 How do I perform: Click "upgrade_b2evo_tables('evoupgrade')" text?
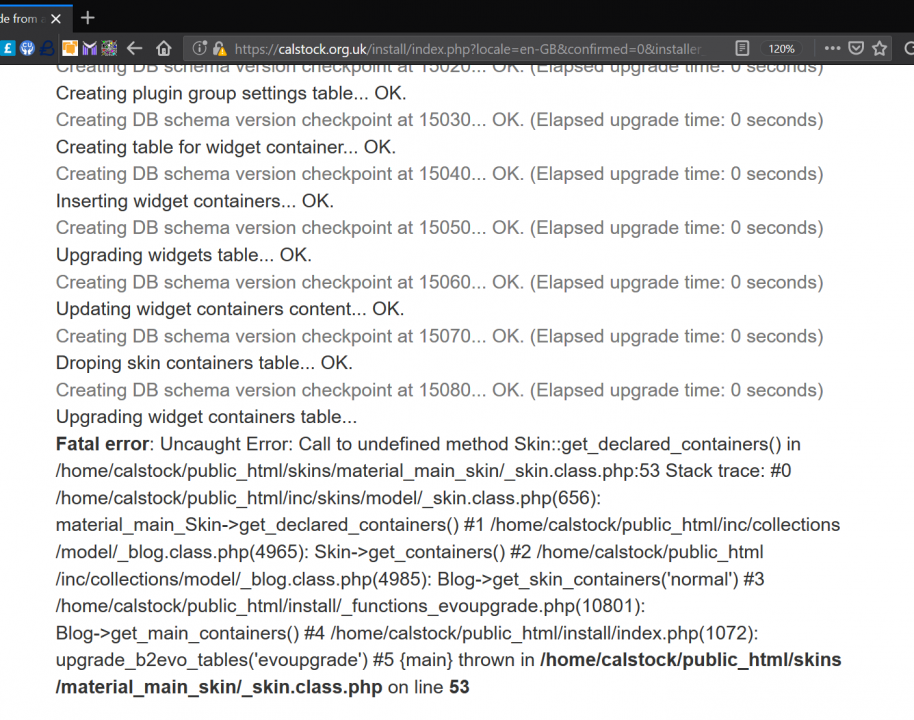[x=212, y=660]
